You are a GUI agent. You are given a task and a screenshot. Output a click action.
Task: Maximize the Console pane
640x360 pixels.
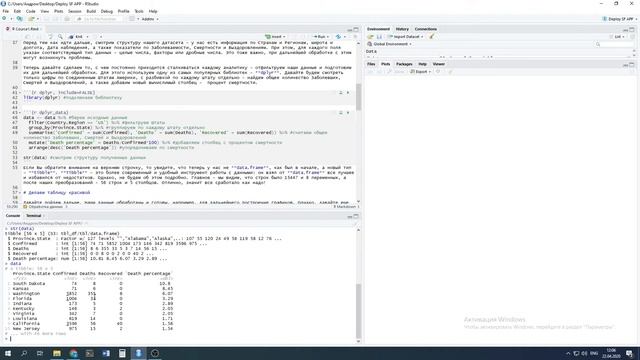[356, 216]
